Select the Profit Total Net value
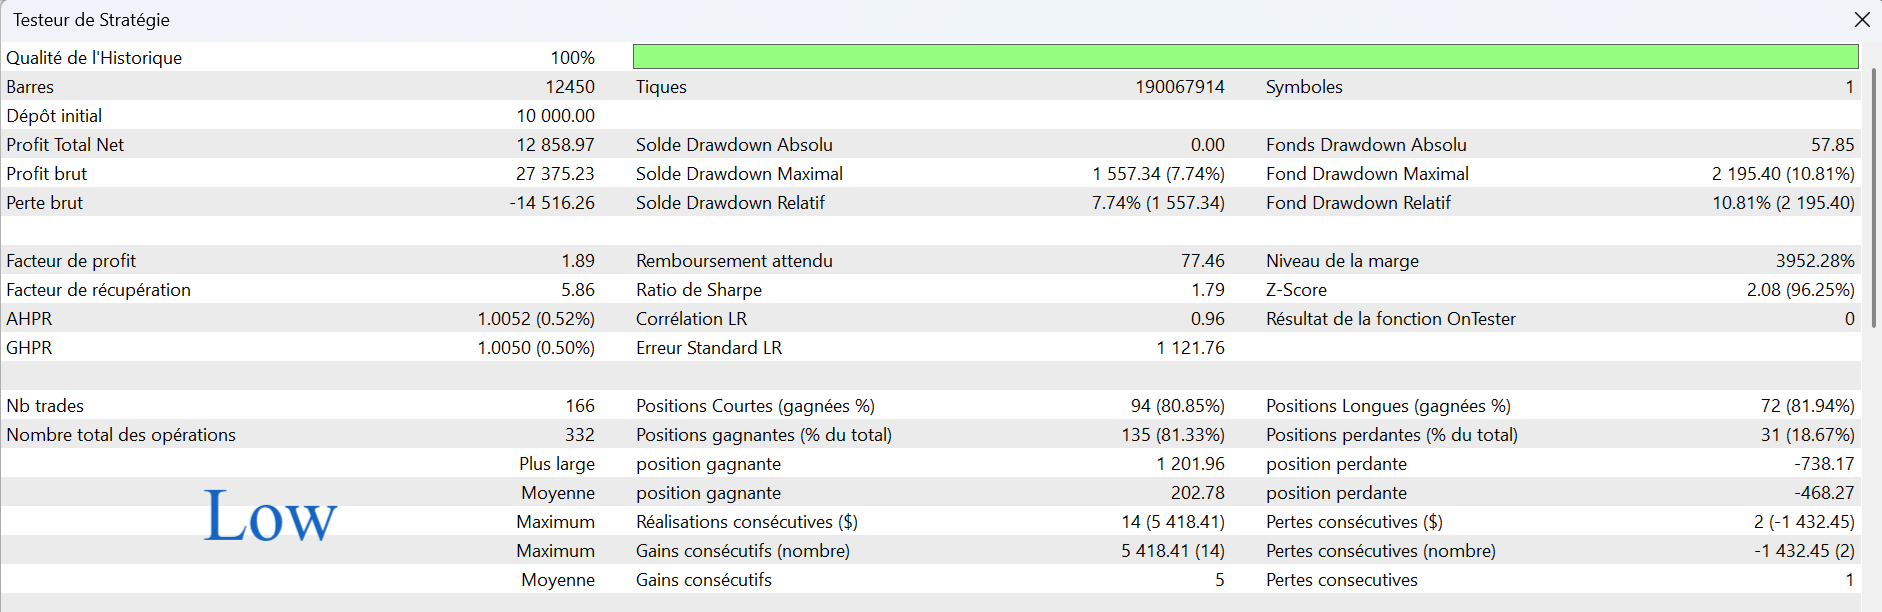 click(555, 145)
